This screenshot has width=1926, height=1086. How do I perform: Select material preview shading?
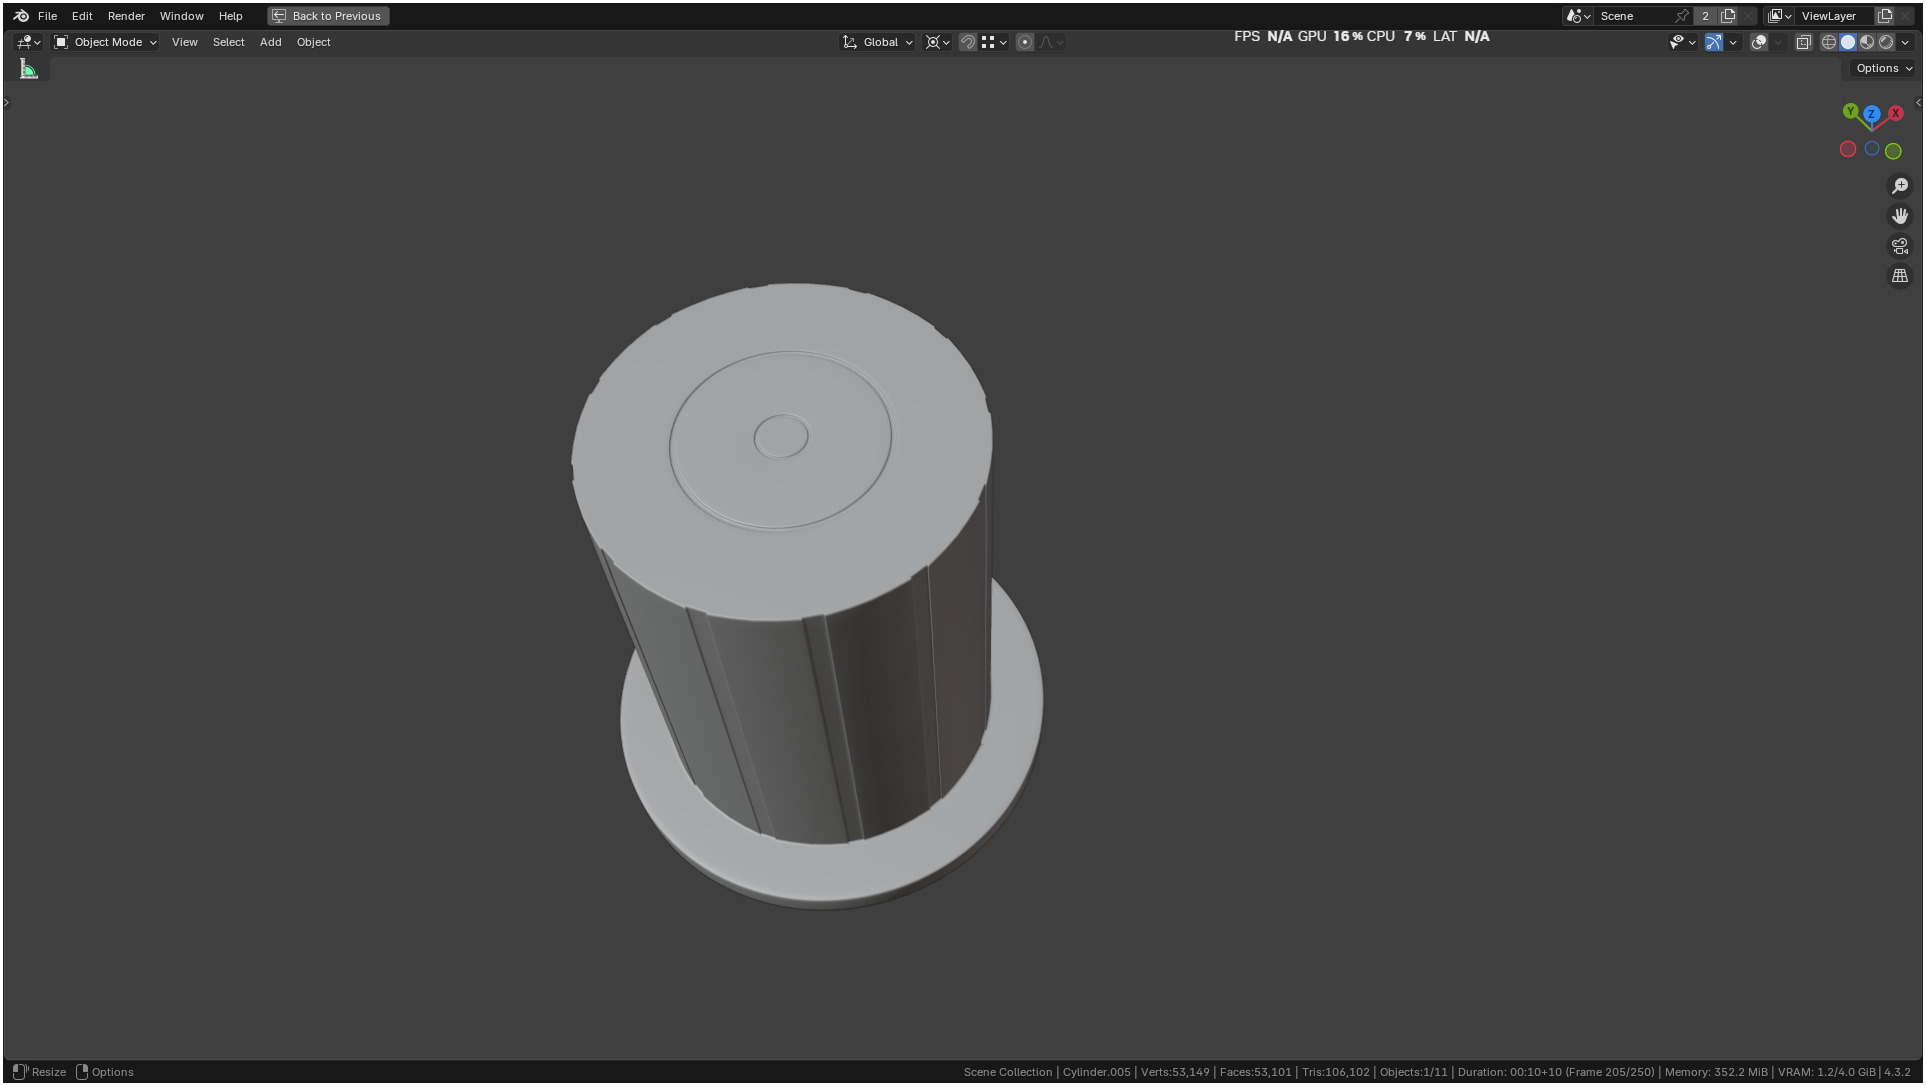coord(1867,42)
